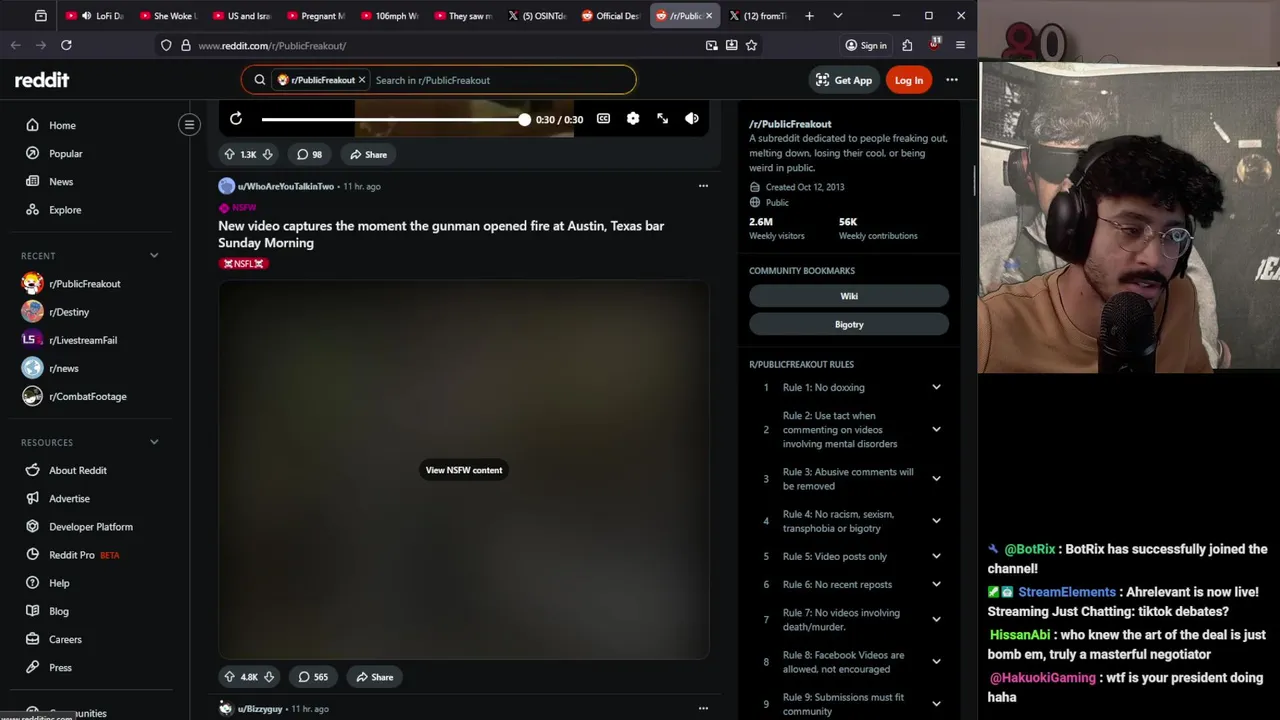Upvote the post with 1.3K votes
This screenshot has height=720, width=1280.
pyautogui.click(x=229, y=154)
